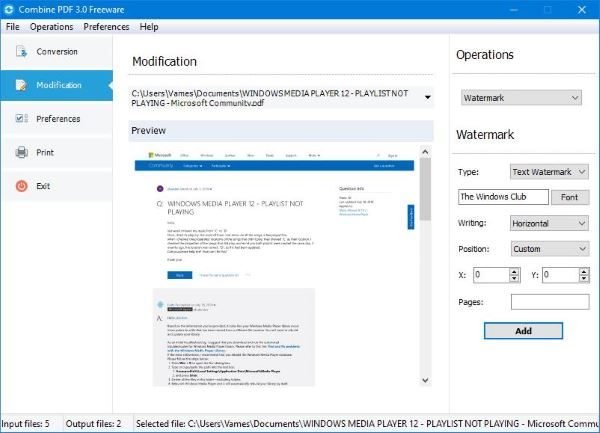Viewport: 600px width, 433px height.
Task: Click the Add watermark button
Action: pyautogui.click(x=523, y=331)
